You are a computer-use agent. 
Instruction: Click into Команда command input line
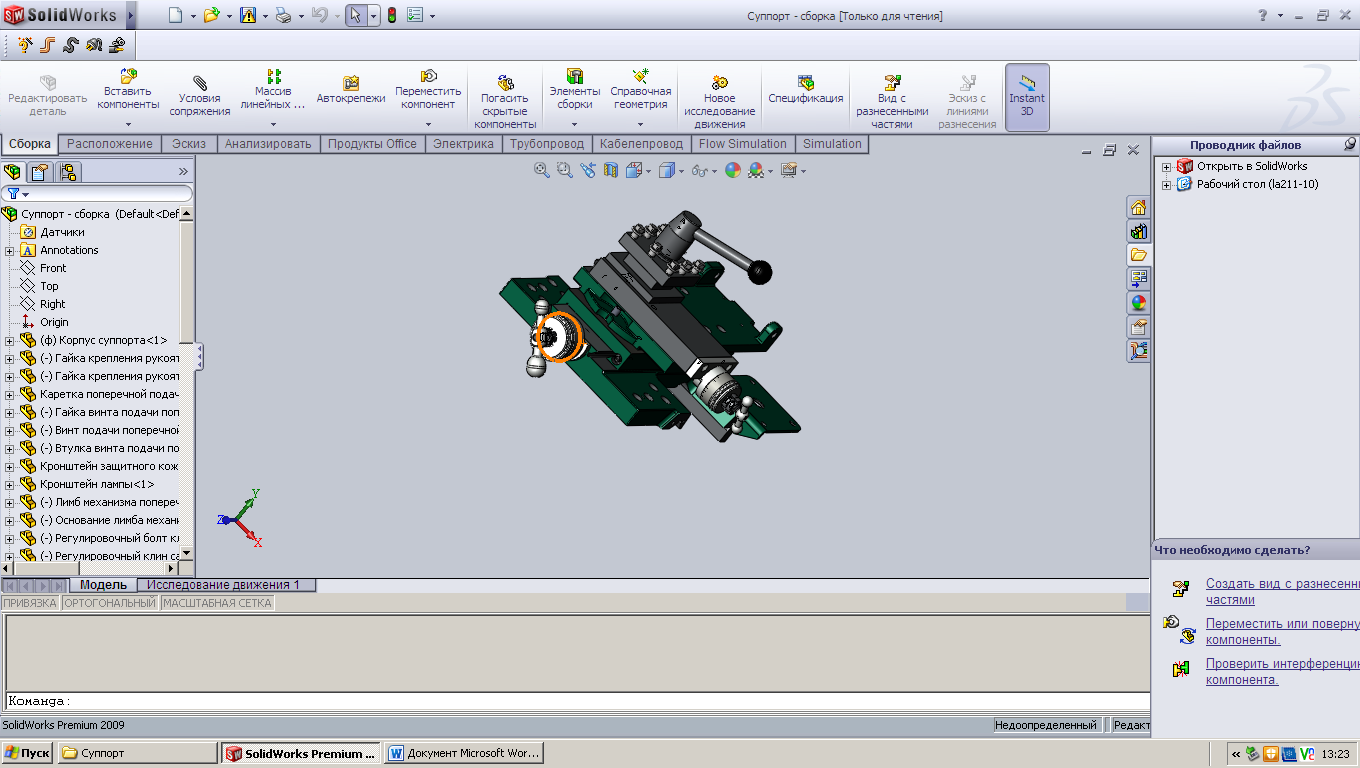[578, 702]
